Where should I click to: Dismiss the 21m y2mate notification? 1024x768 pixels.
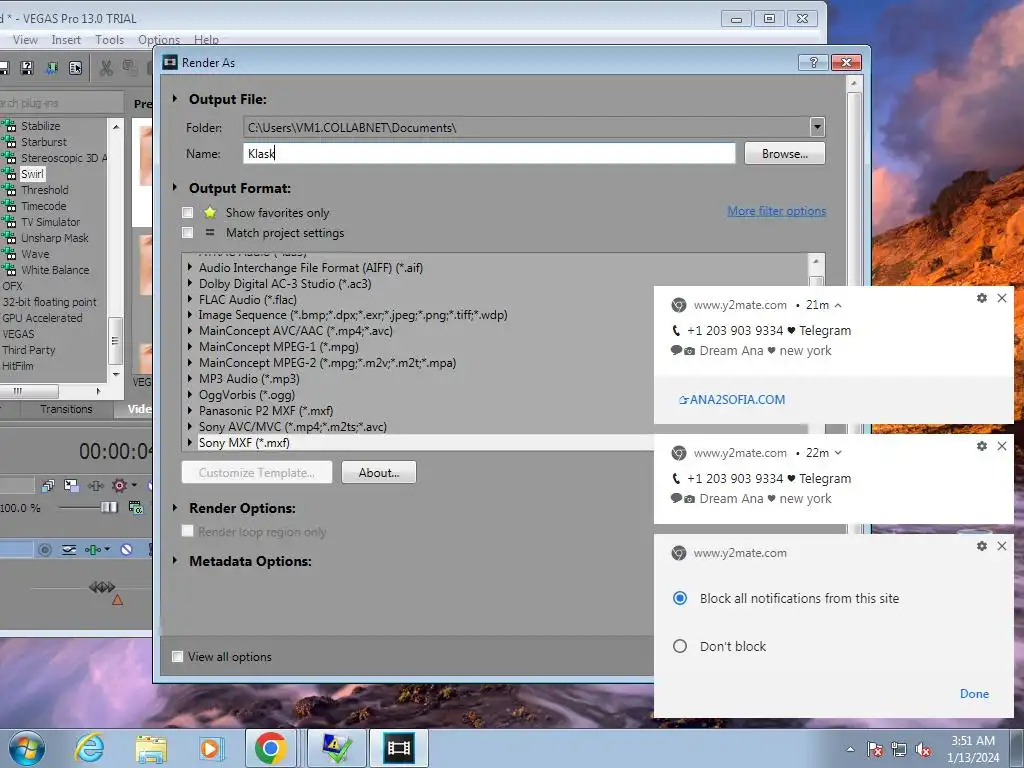pyautogui.click(x=1002, y=298)
